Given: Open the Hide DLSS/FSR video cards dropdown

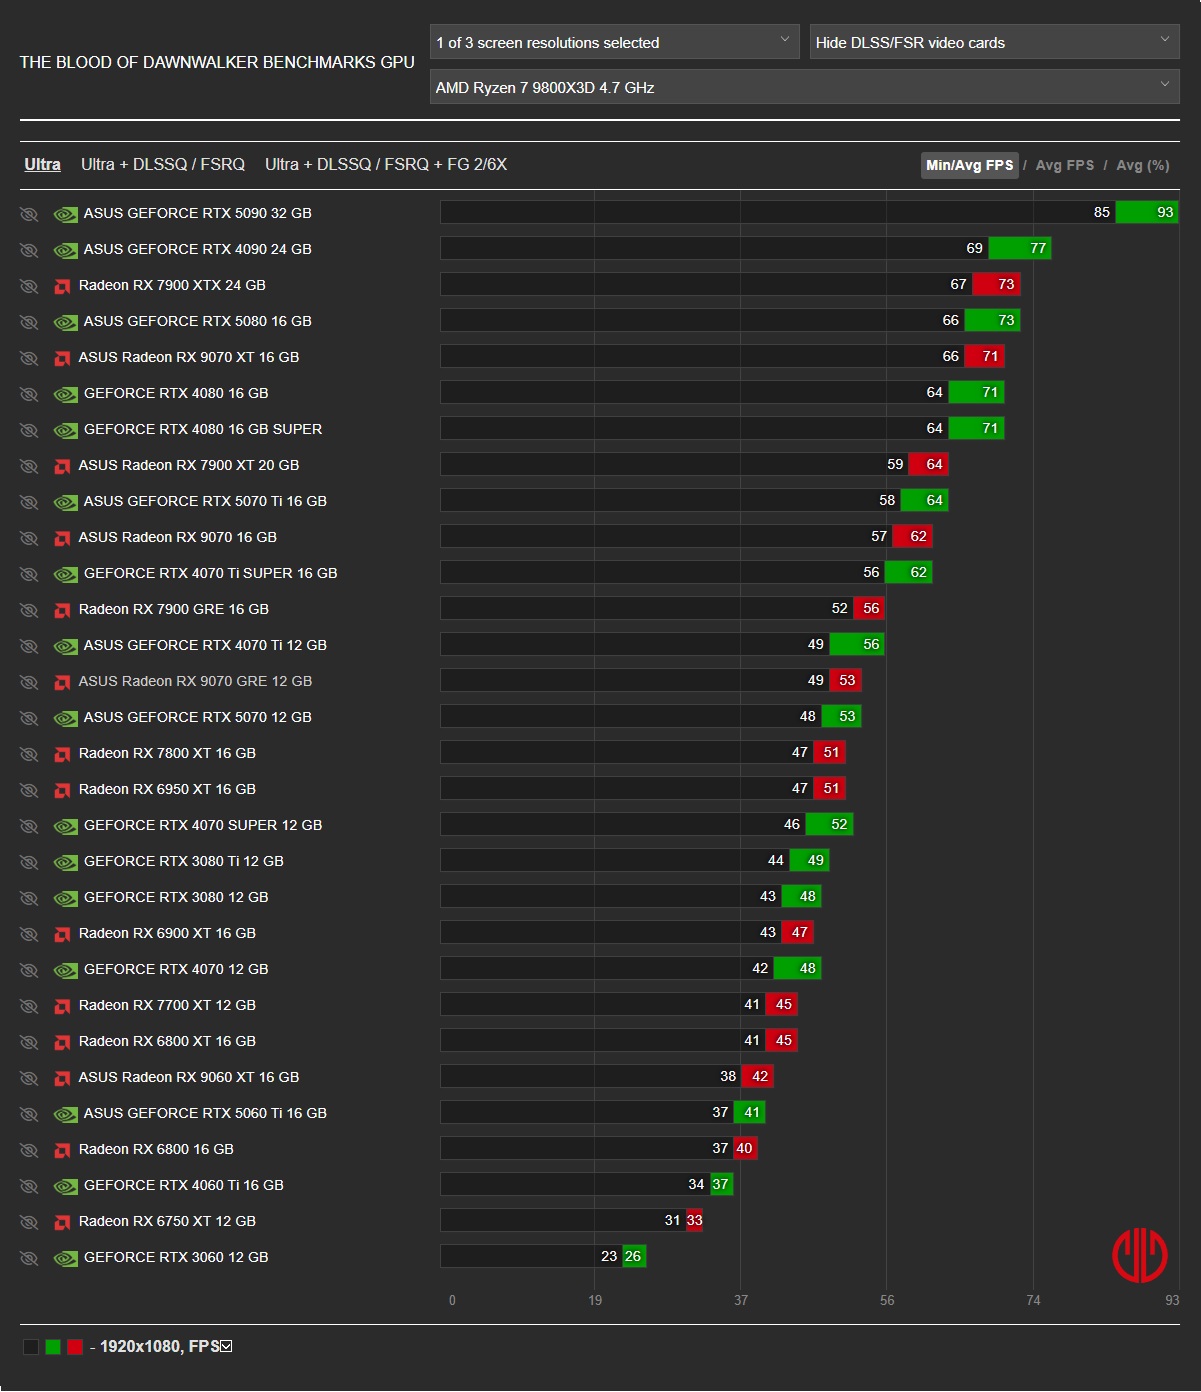Looking at the screenshot, I should [994, 42].
